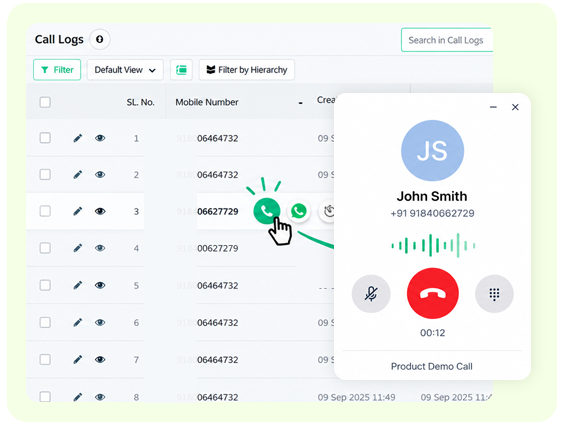562x425 pixels.
Task: Check the checkbox for row 5
Action: (45, 285)
